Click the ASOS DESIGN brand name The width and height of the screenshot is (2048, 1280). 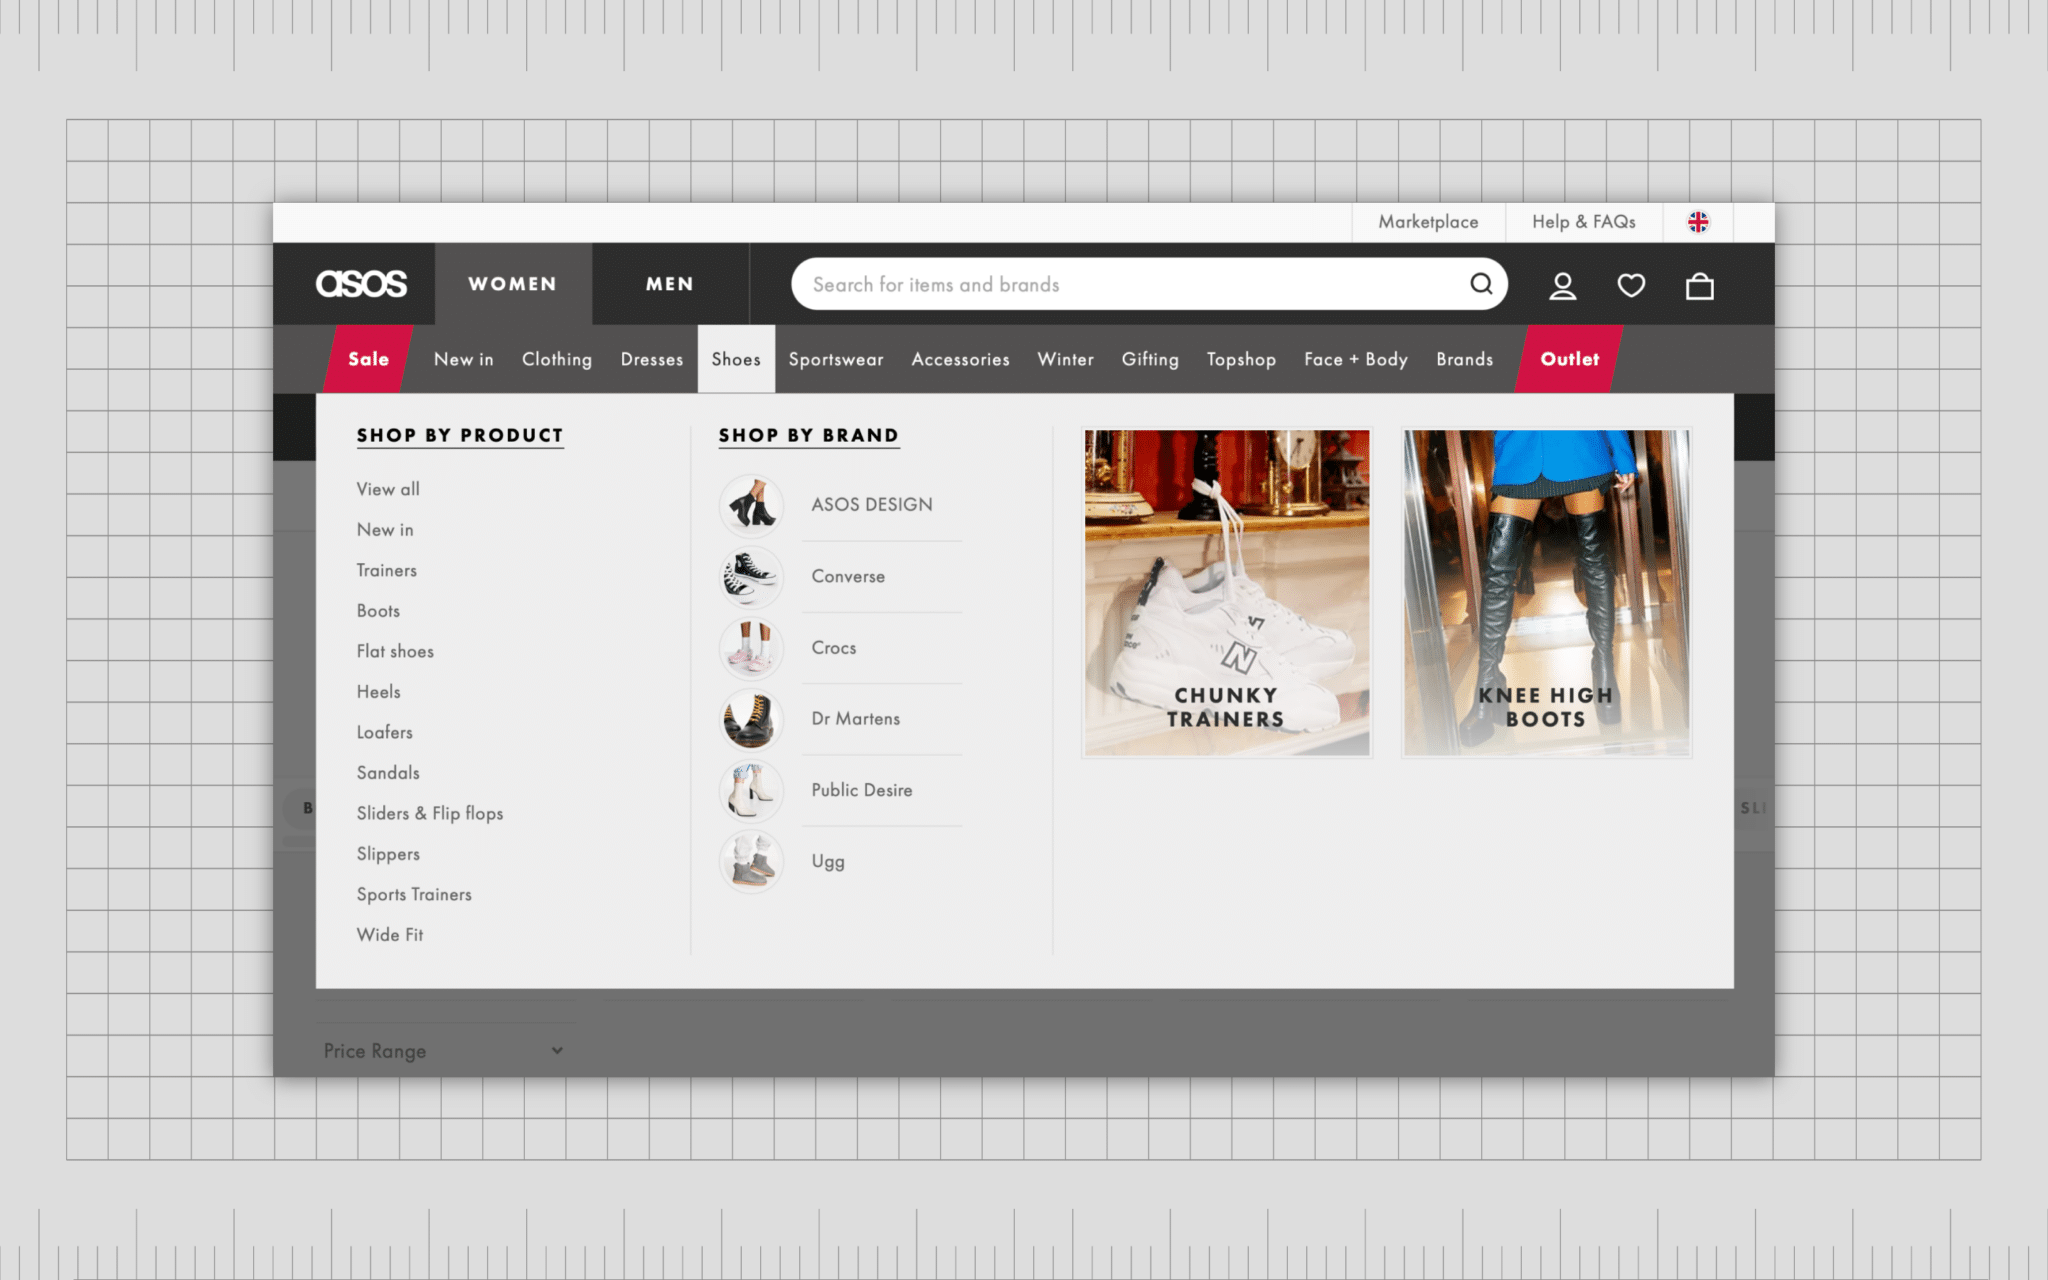tap(872, 505)
